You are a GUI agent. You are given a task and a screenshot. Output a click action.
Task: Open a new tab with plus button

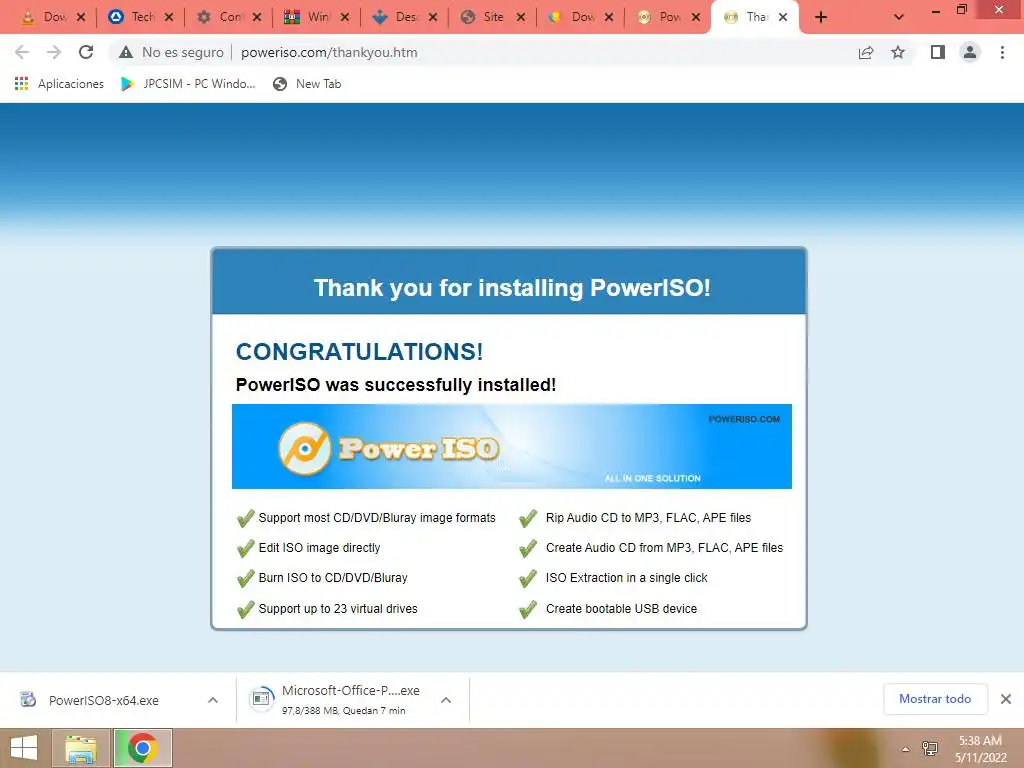(821, 18)
